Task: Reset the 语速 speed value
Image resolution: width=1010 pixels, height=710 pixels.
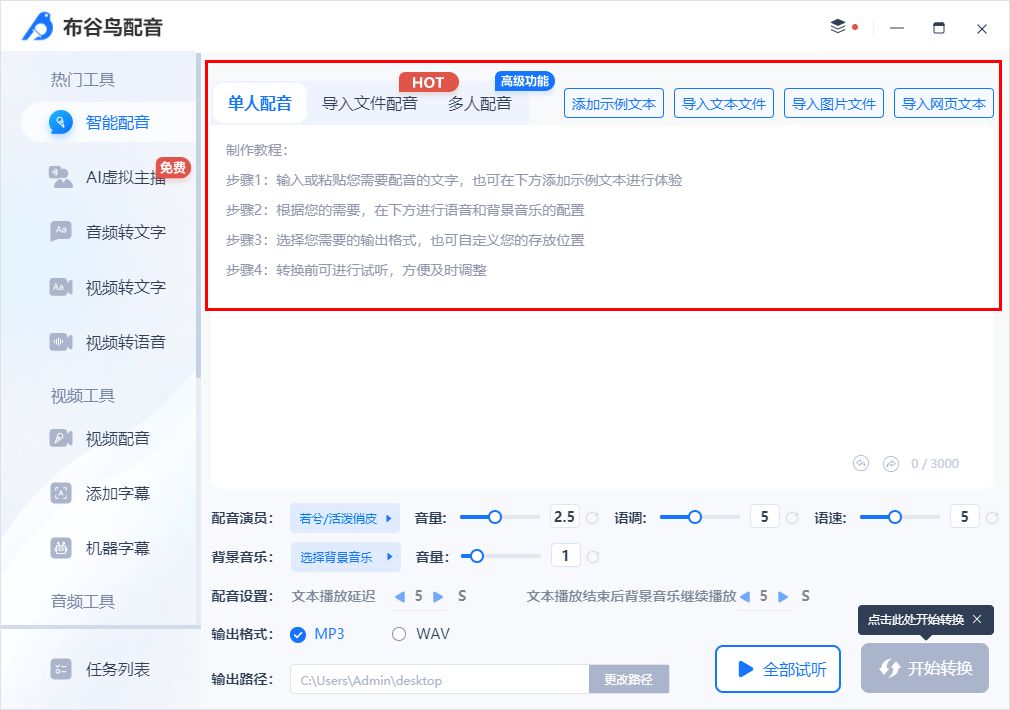Action: (x=992, y=518)
